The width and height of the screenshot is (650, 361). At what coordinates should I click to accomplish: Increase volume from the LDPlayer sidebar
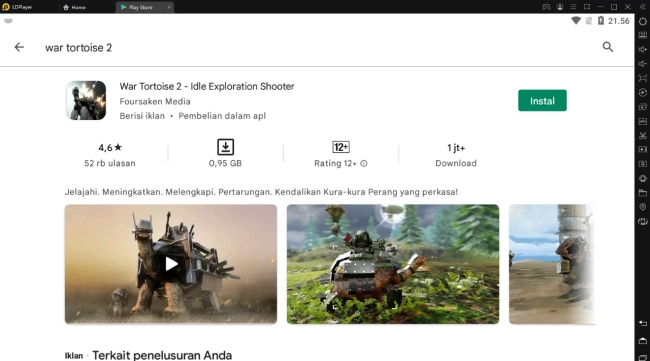643,49
